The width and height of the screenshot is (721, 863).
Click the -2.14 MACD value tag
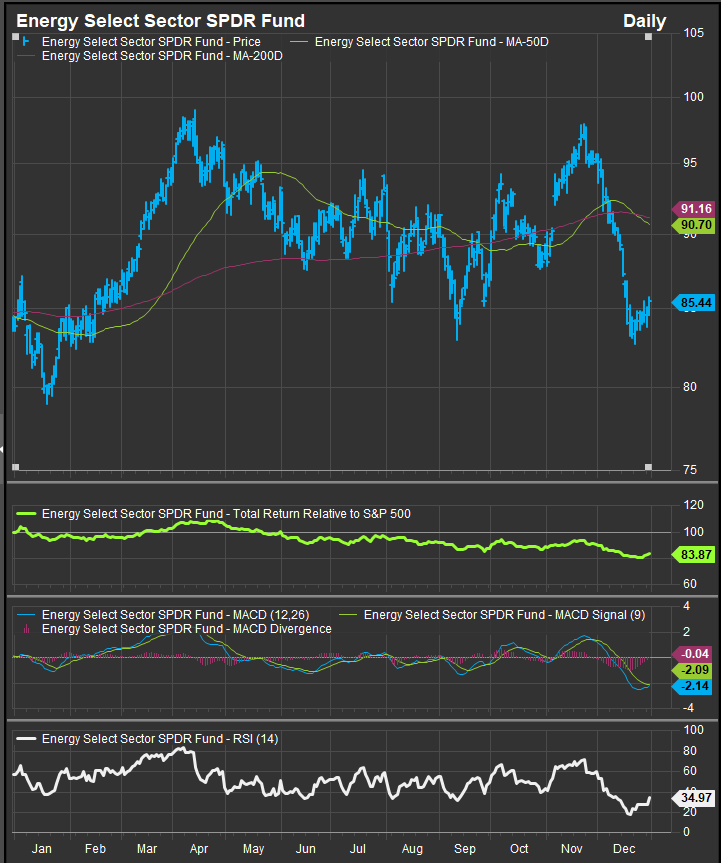[x=693, y=686]
